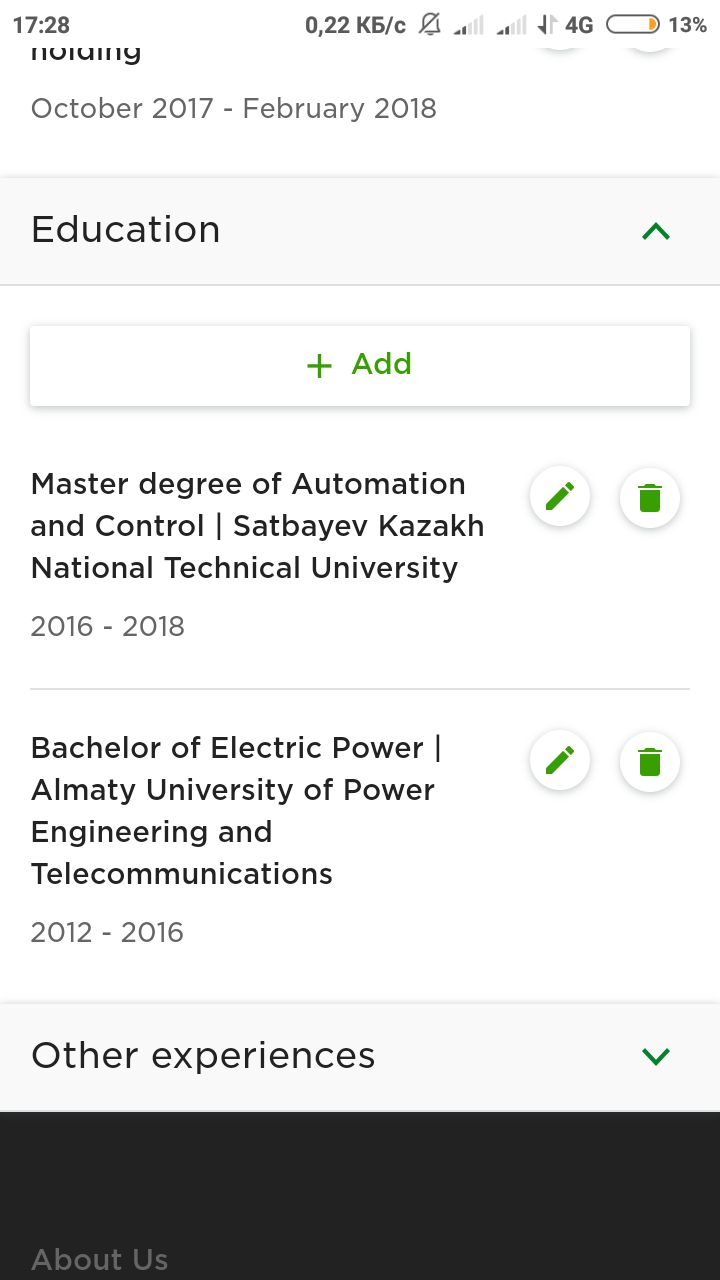Viewport: 720px width, 1280px height.
Task: Tap the muted bell icon in status bar
Action: pos(430,25)
